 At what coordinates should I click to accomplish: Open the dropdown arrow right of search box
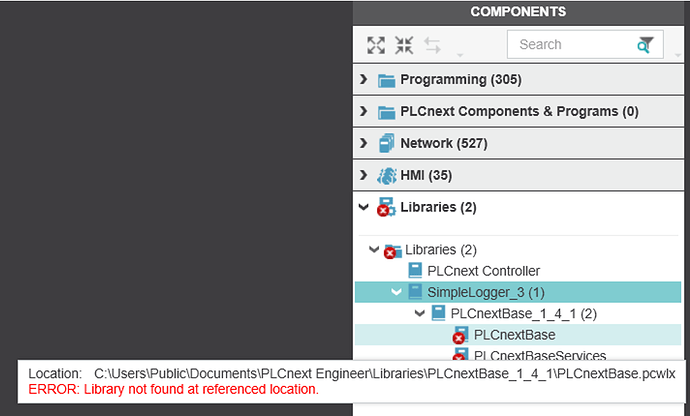click(678, 55)
